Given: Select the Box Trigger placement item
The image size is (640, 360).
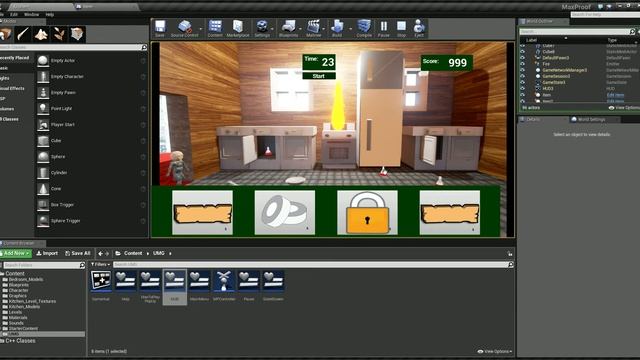Looking at the screenshot, I should pyautogui.click(x=92, y=204).
